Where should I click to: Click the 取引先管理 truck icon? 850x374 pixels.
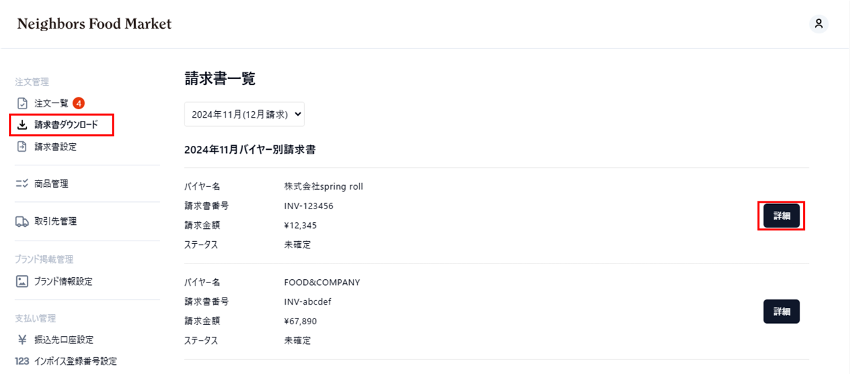(x=22, y=221)
